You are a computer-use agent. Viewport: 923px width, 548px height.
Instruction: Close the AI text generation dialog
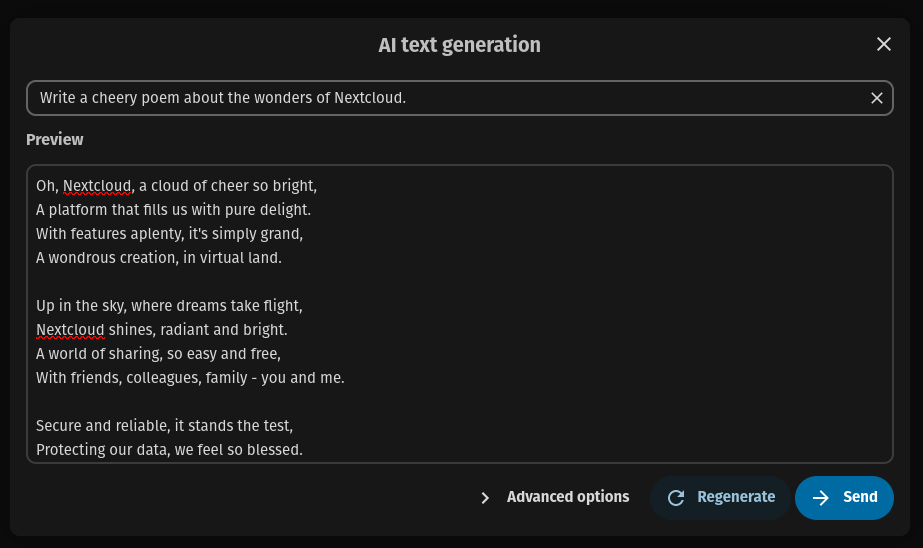(x=883, y=44)
